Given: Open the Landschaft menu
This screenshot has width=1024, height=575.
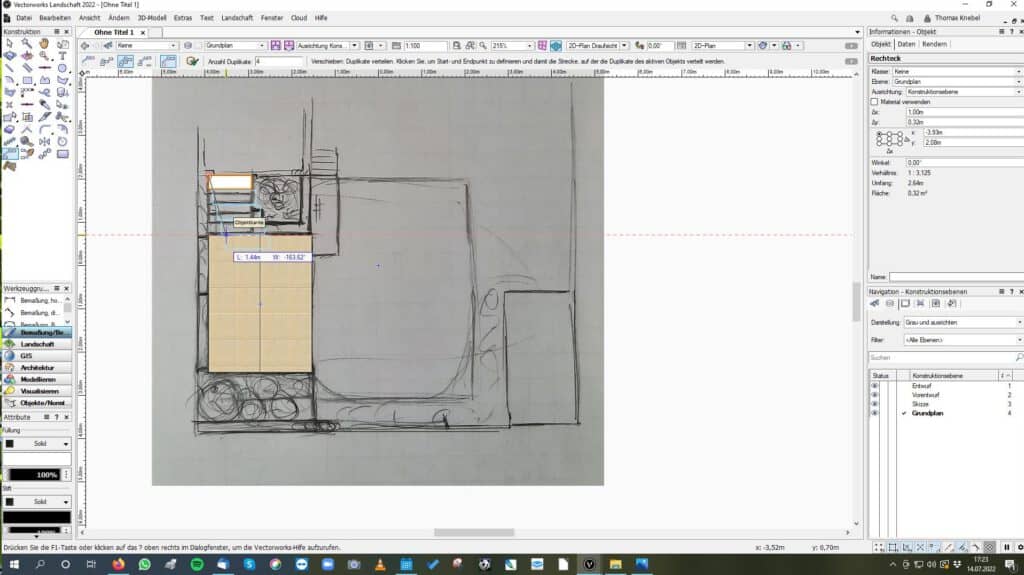Looking at the screenshot, I should [x=236, y=18].
